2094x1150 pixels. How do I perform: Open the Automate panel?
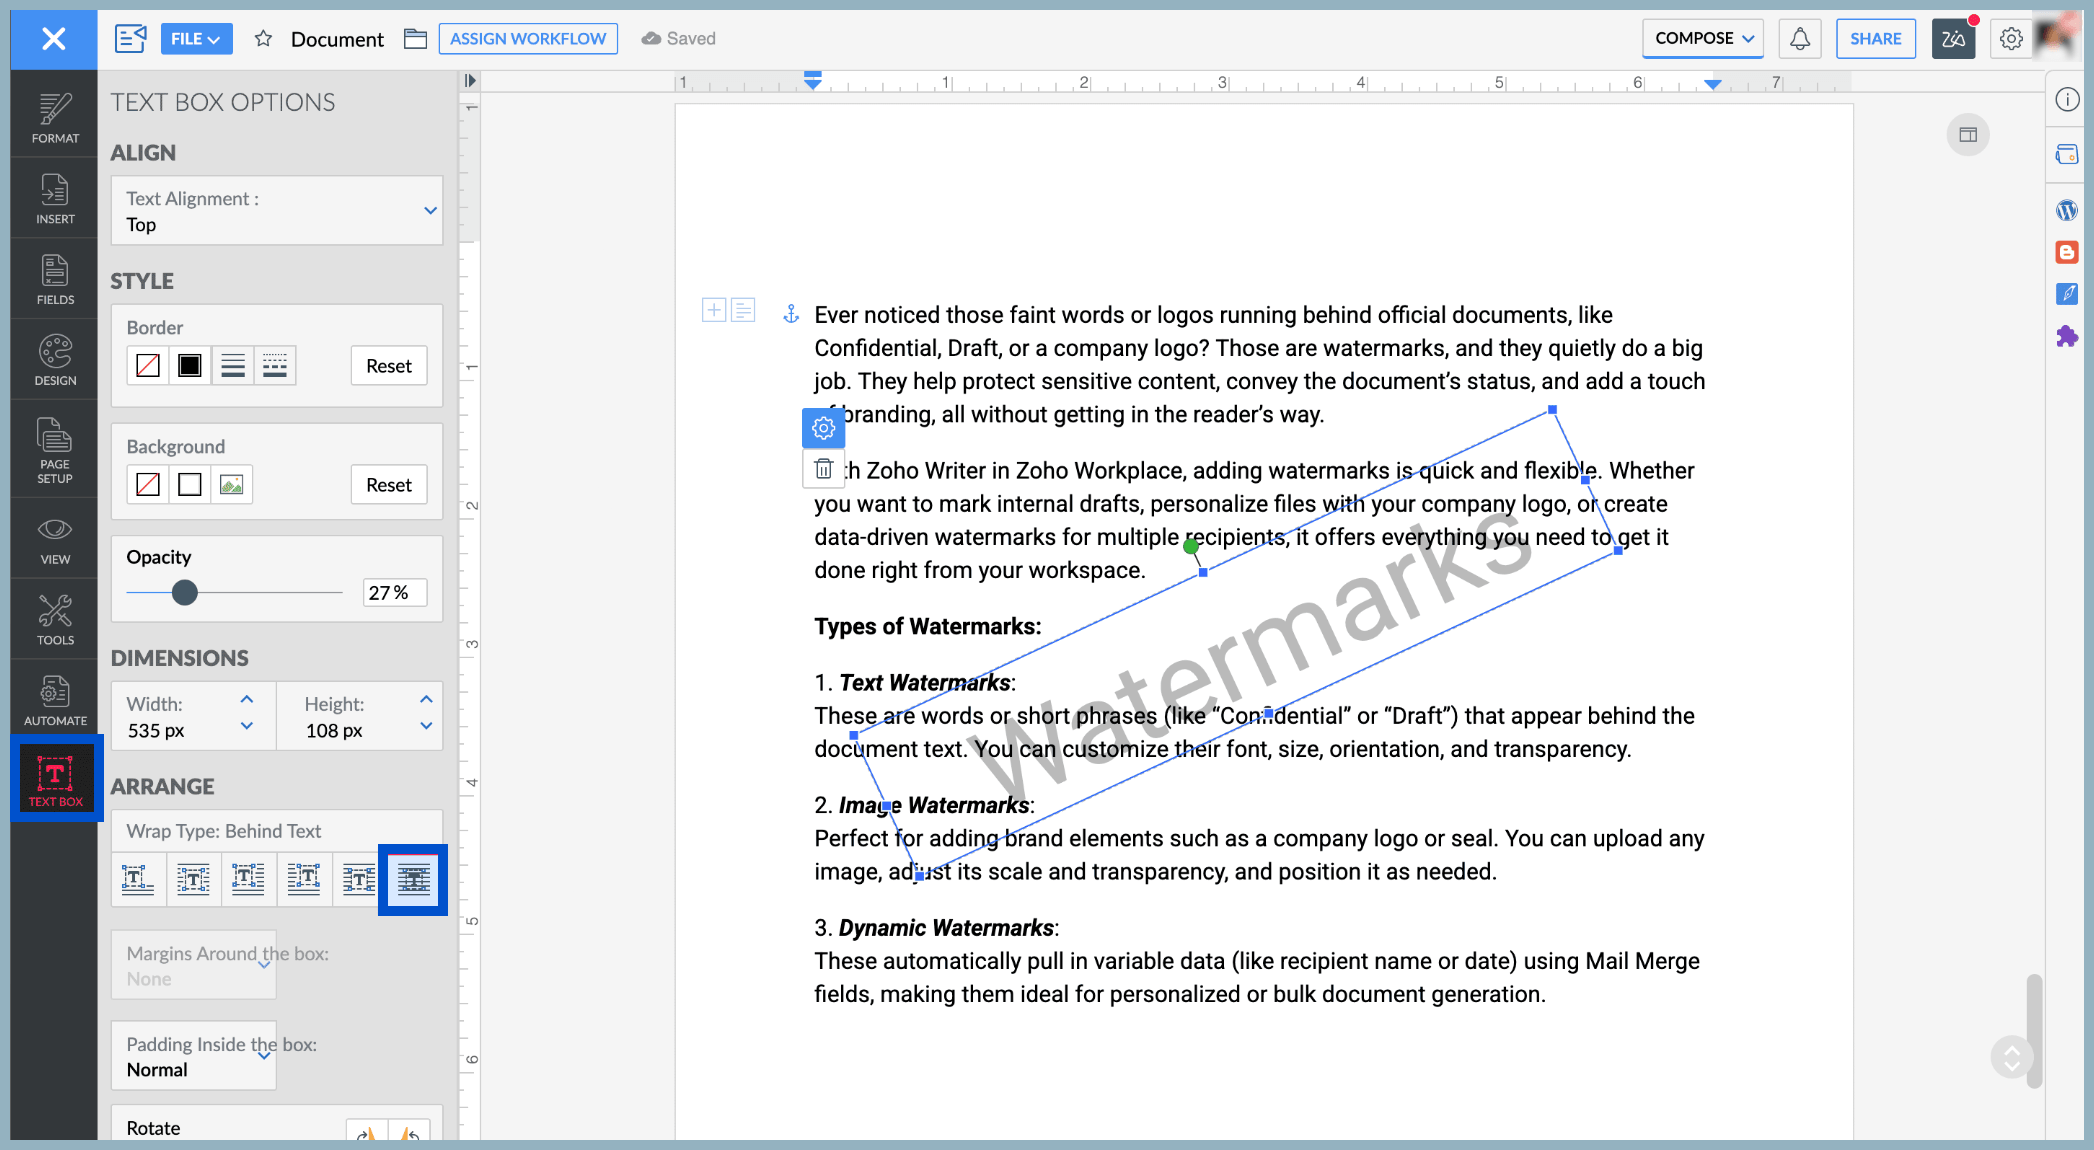coord(54,699)
